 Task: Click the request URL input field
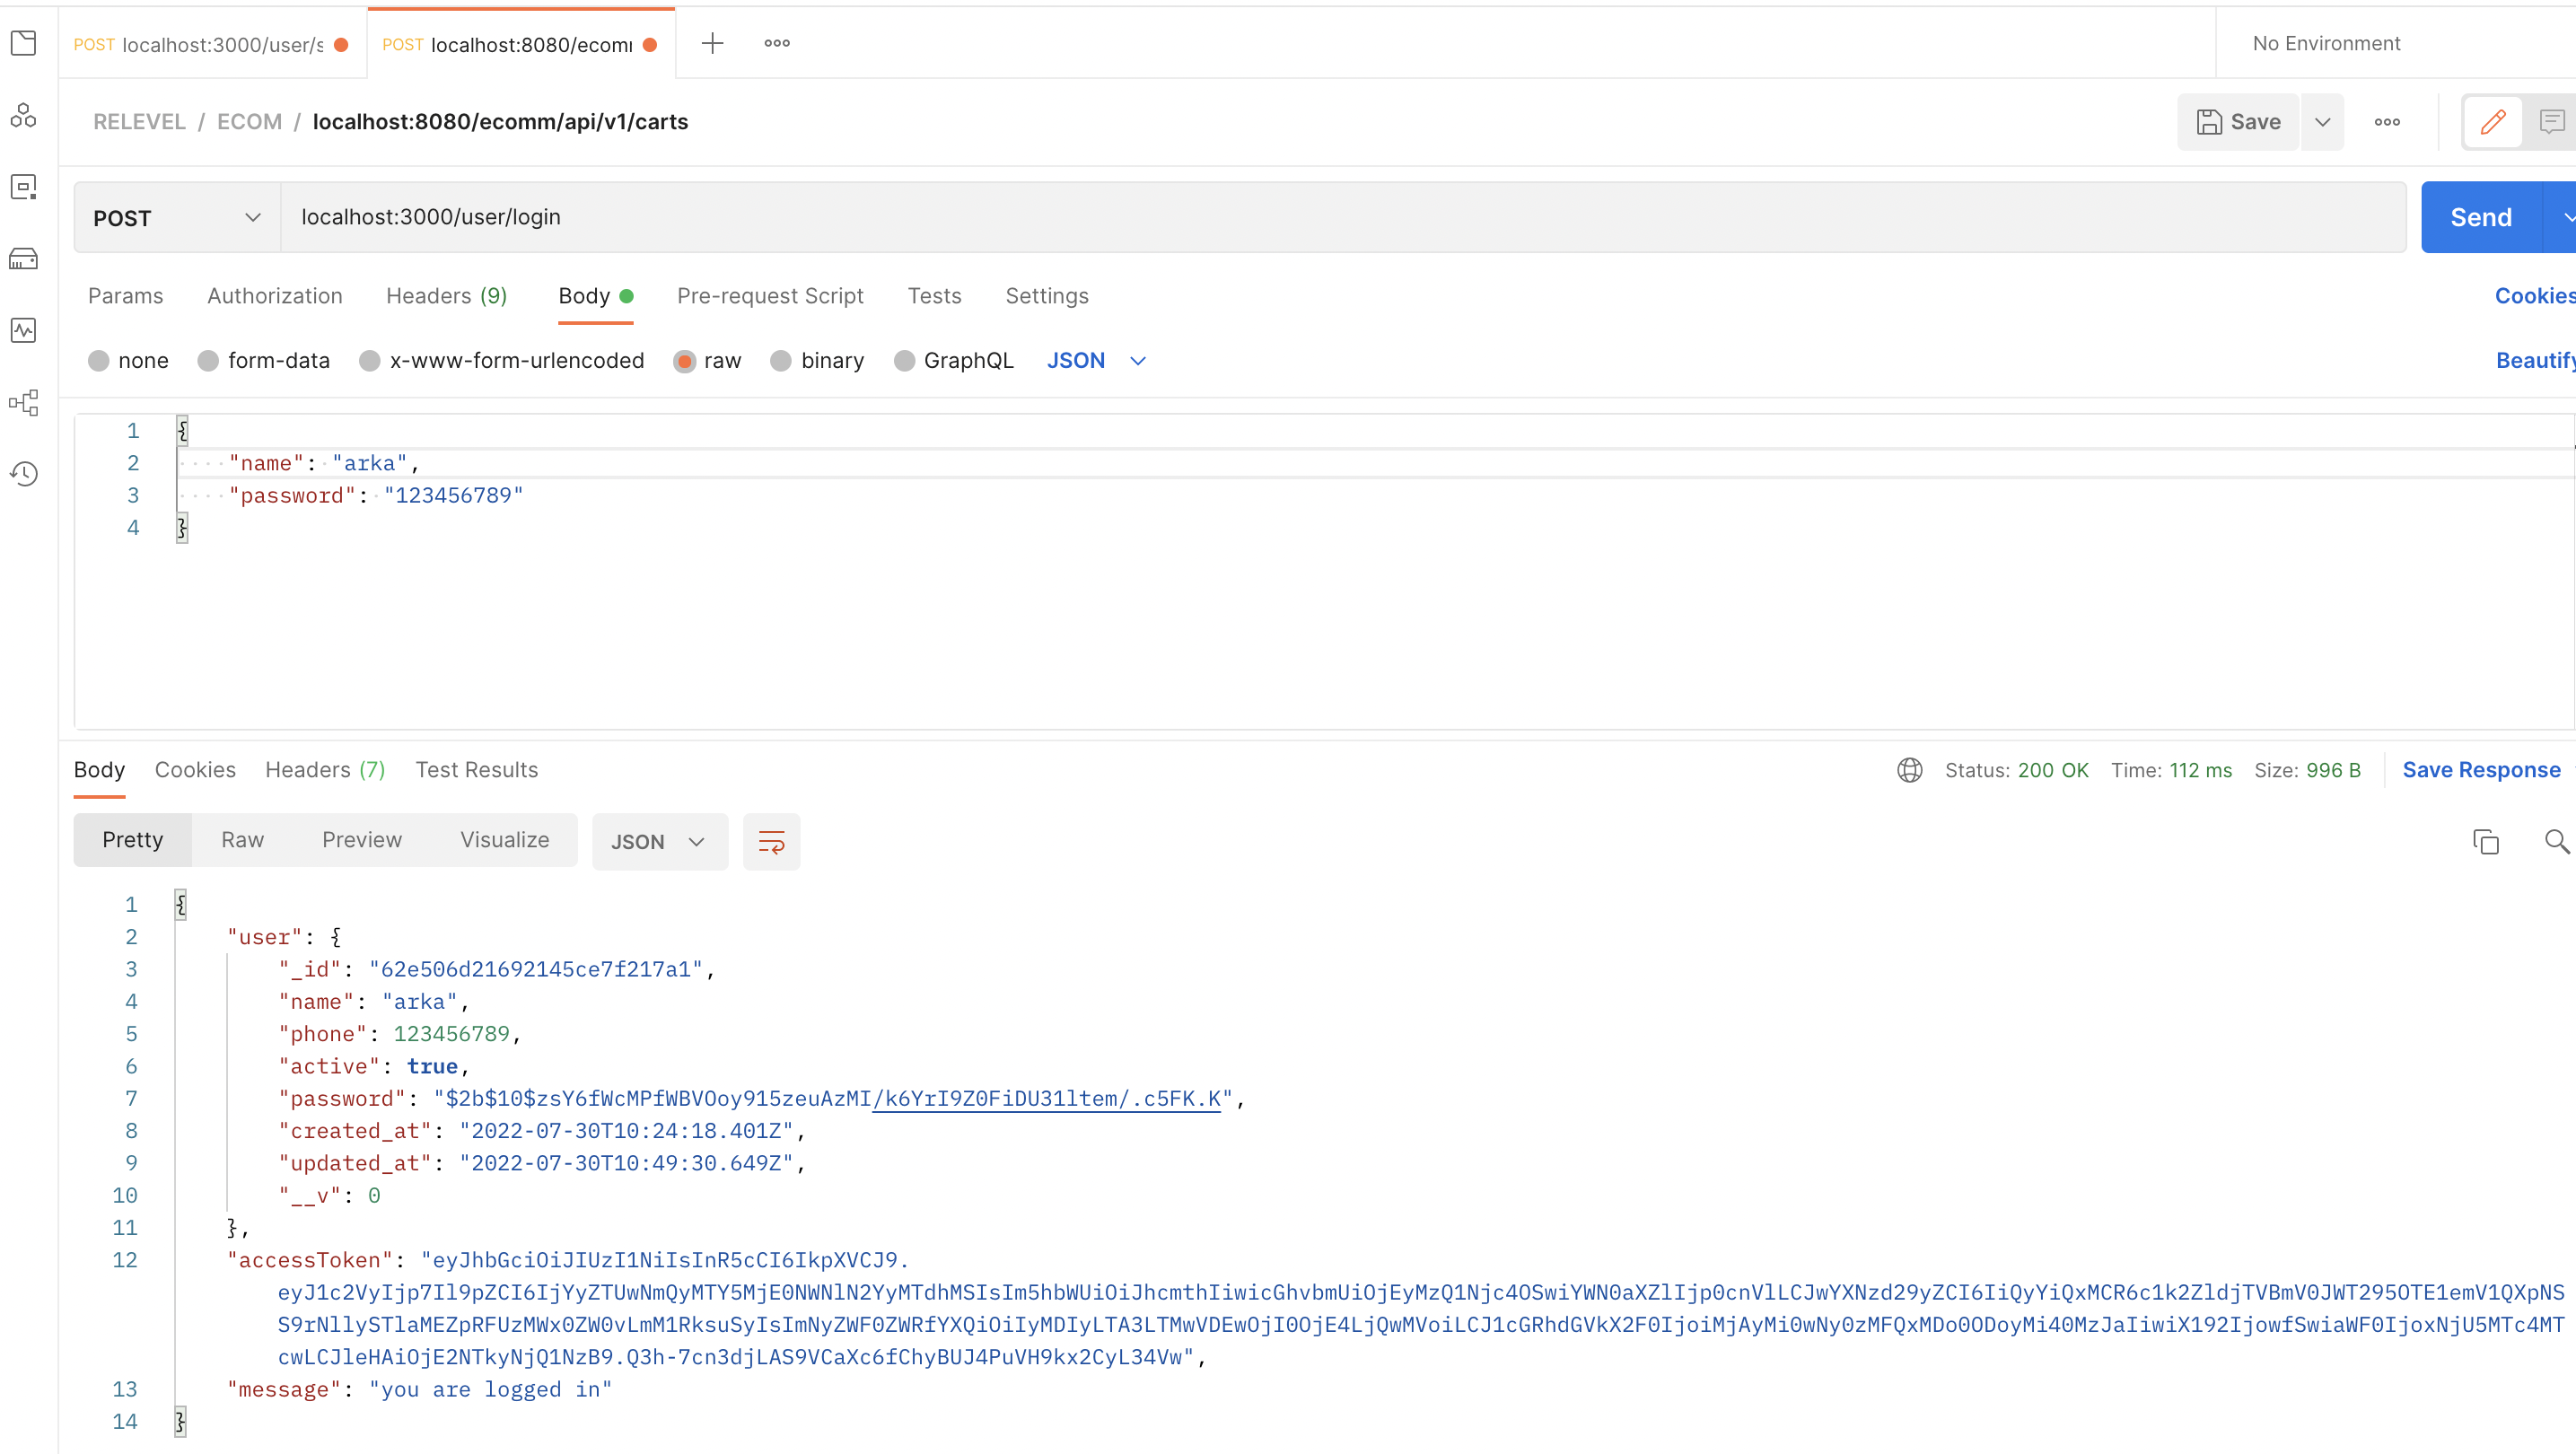(1343, 218)
